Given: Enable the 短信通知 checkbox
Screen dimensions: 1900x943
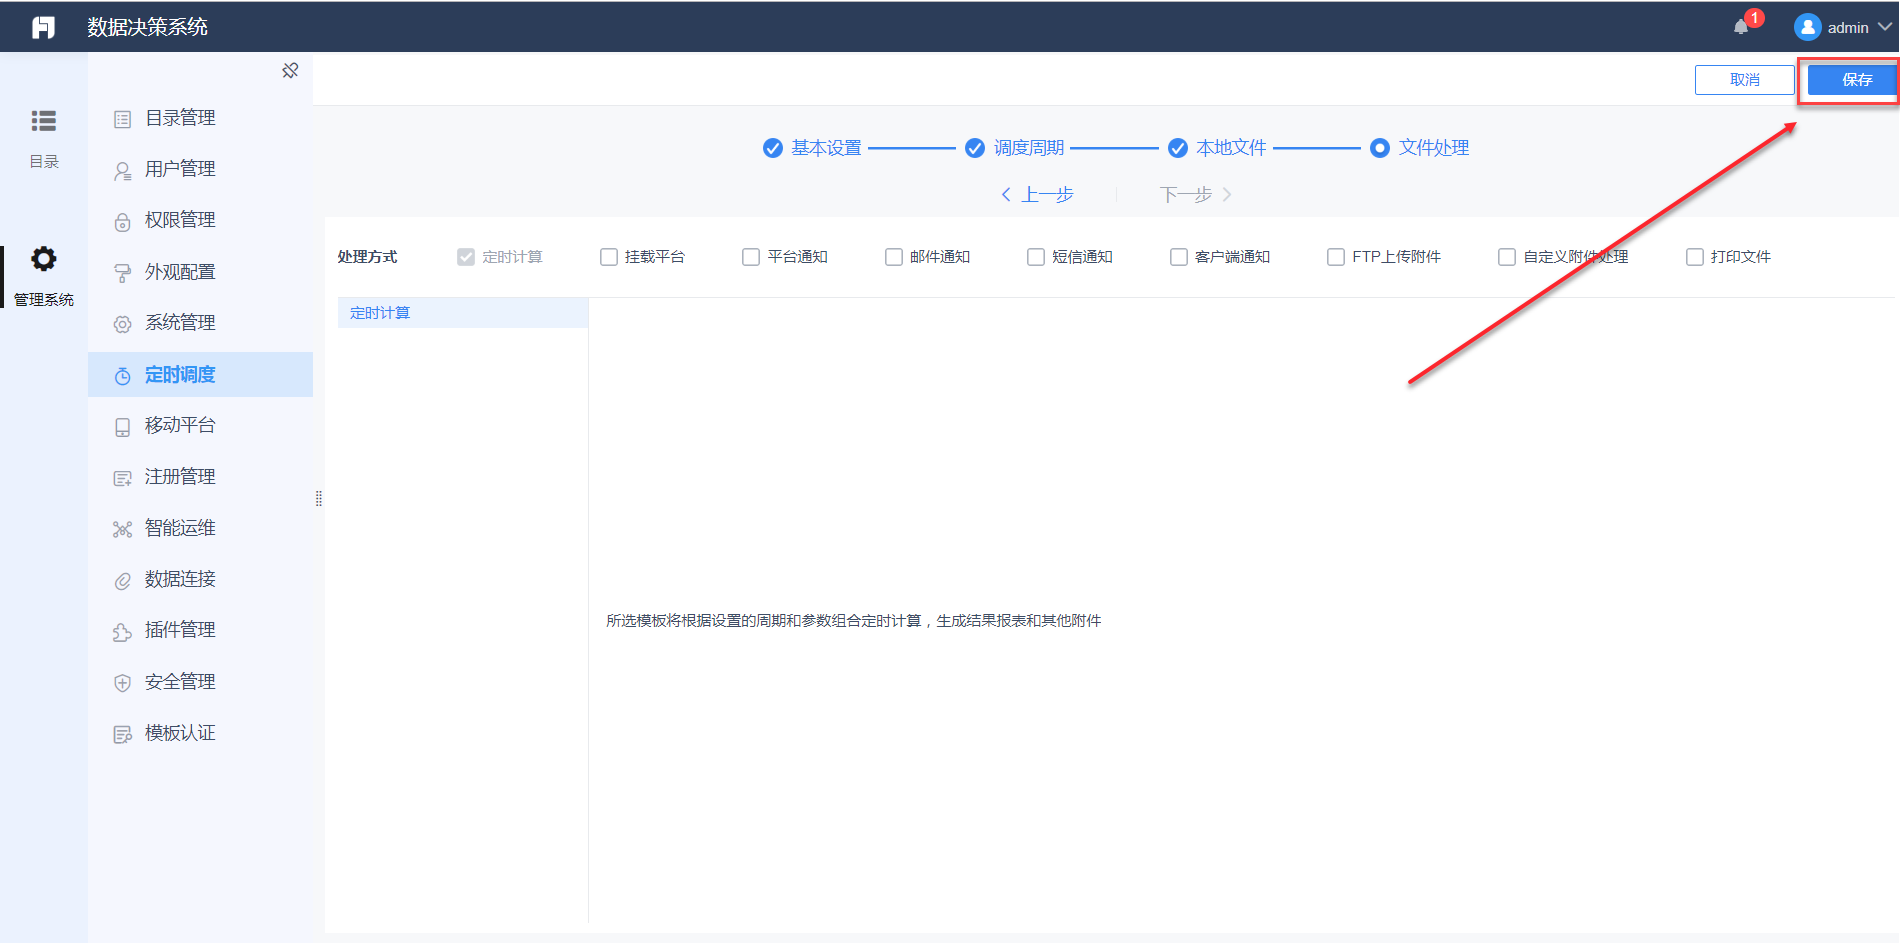Looking at the screenshot, I should pos(1036,257).
